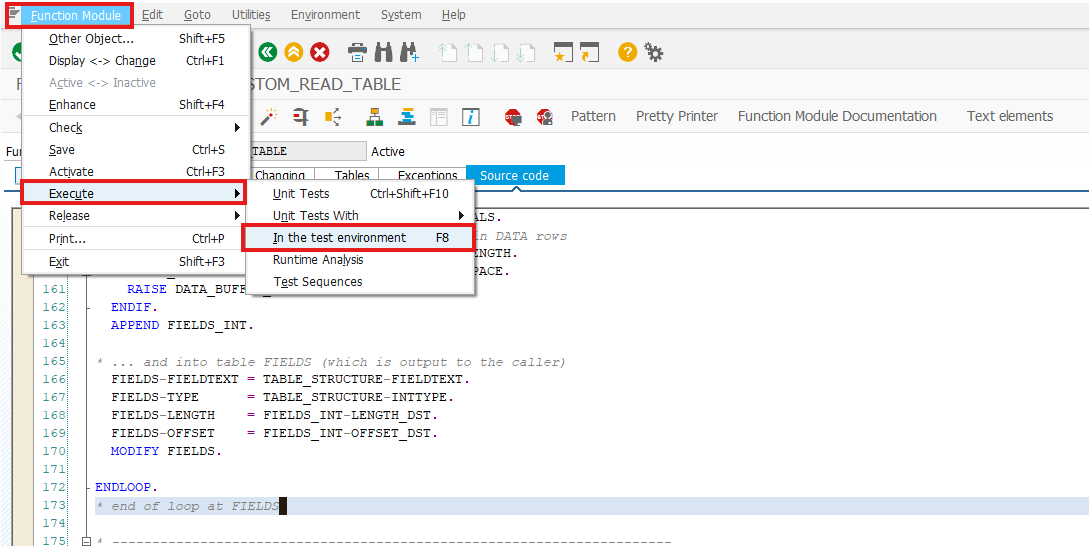Click the Create New Session star icon
1089x546 pixels.
coord(563,53)
